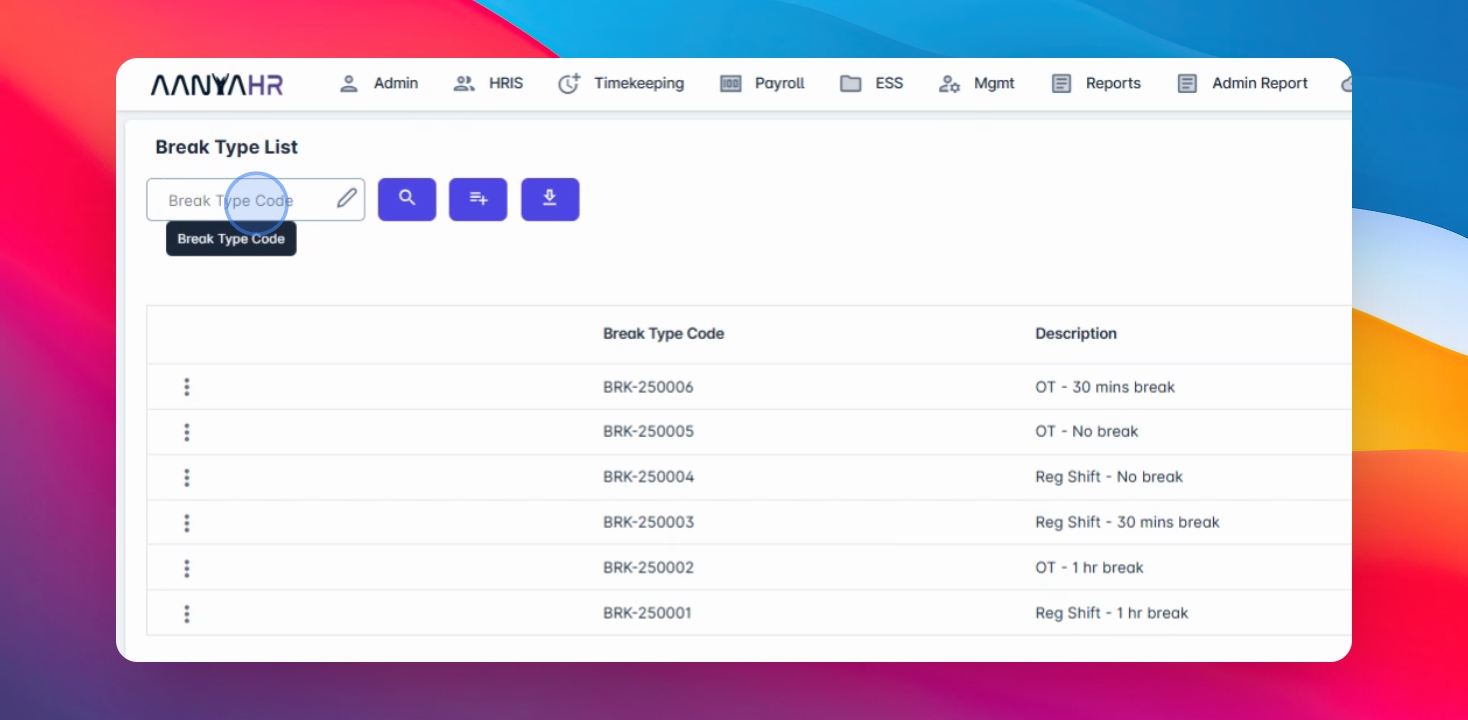The height and width of the screenshot is (720, 1468).
Task: Open row actions for BRK-250001
Action: click(187, 613)
